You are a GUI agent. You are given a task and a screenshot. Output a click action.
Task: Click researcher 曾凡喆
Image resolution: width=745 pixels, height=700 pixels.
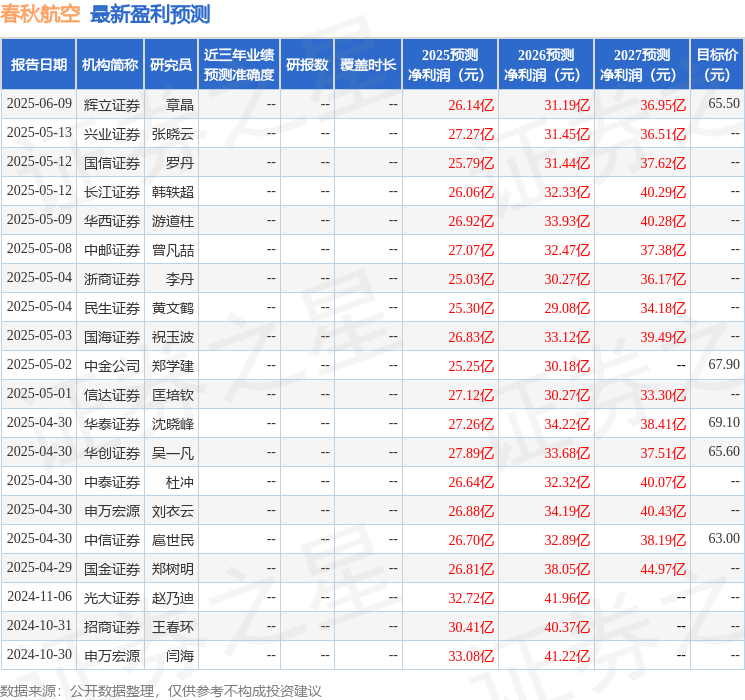(173, 250)
